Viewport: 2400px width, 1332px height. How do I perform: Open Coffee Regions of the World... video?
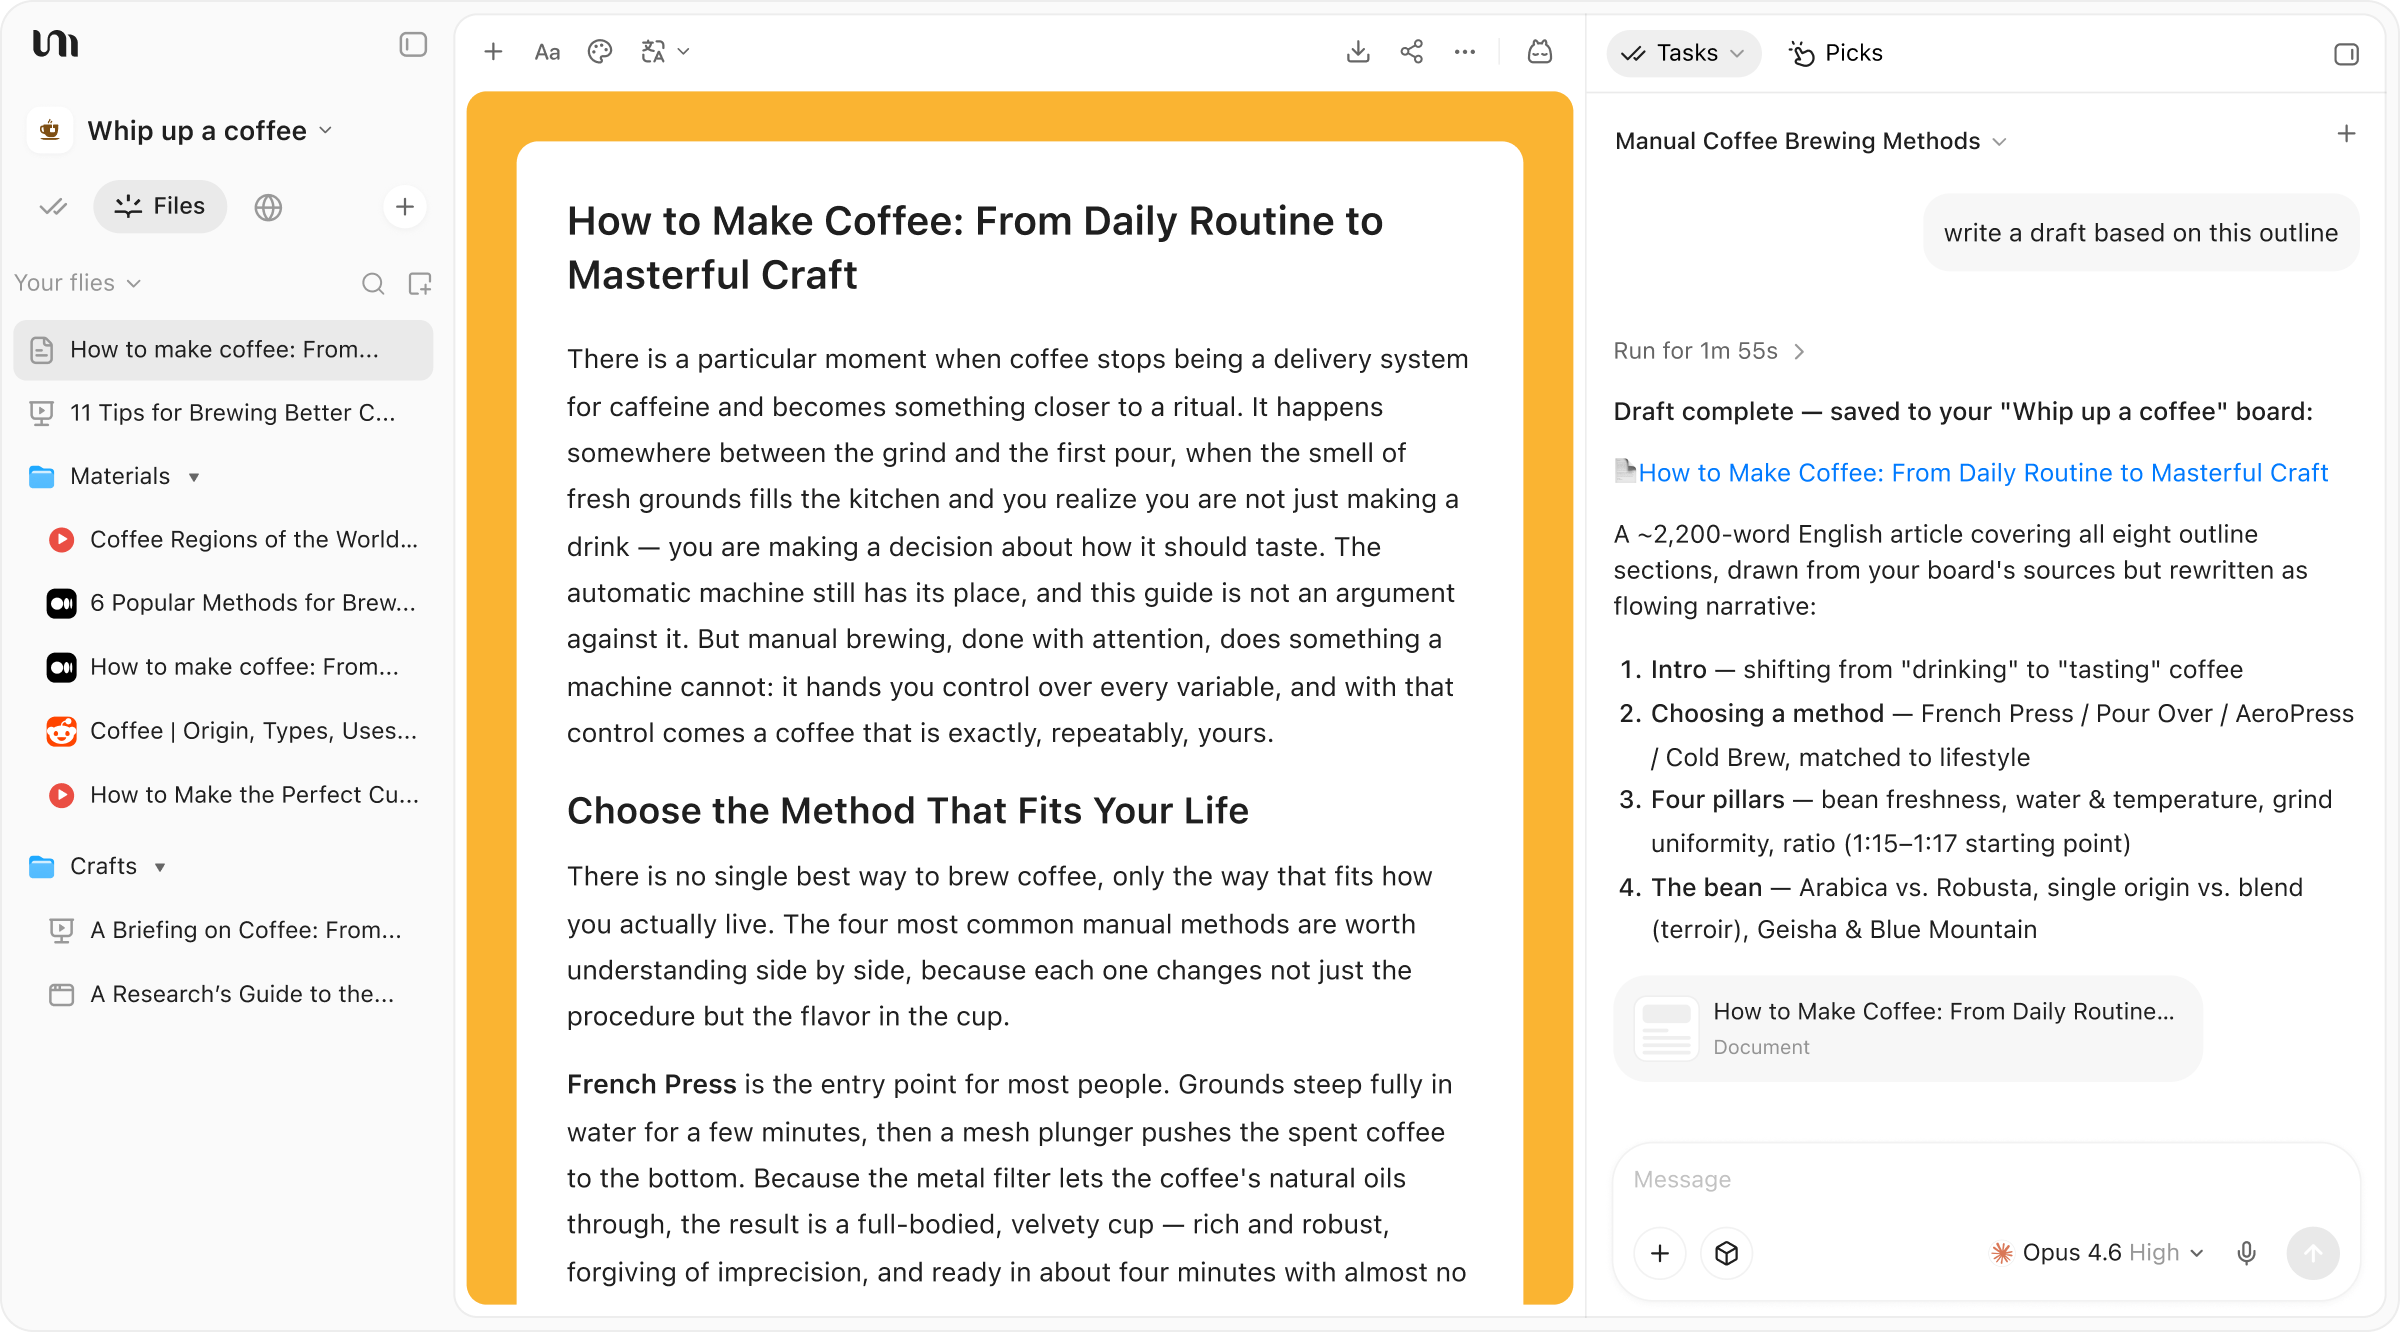[233, 540]
